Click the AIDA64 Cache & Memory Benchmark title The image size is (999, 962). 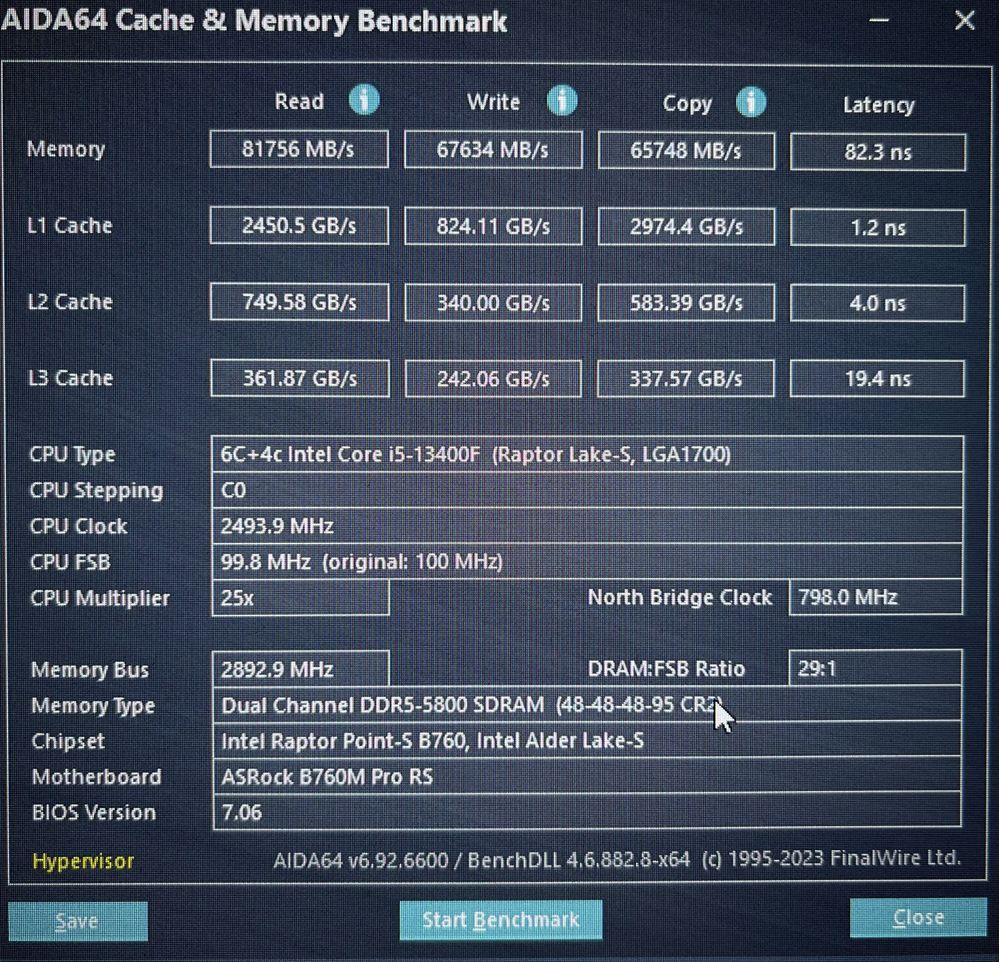[x=254, y=20]
